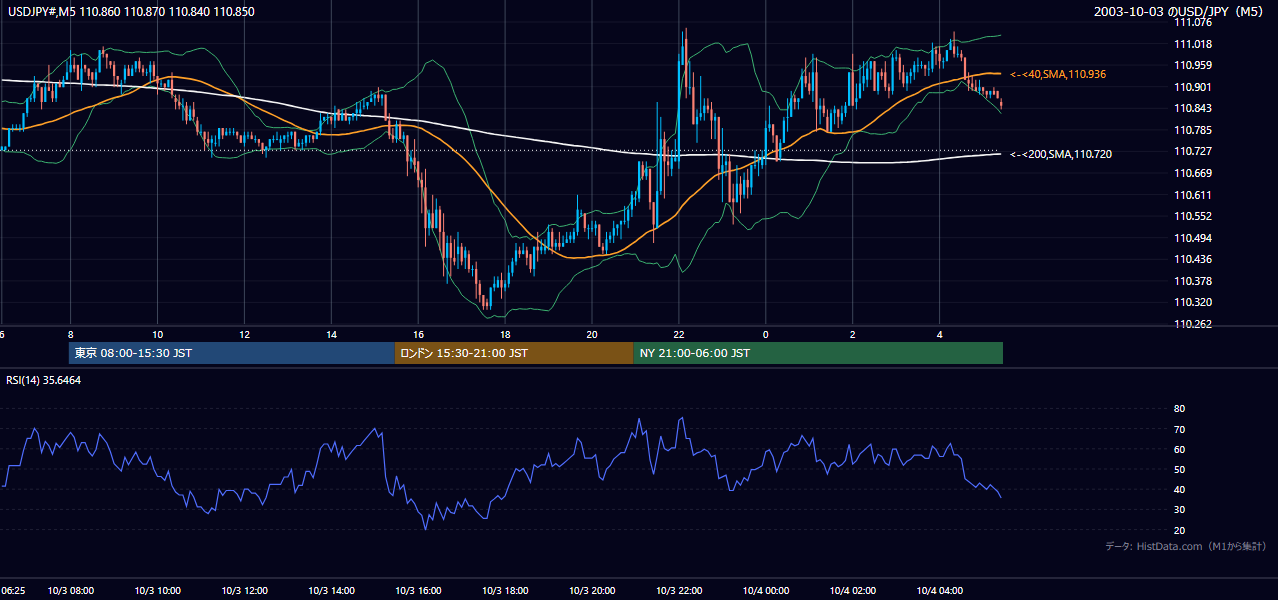Click RSI scale value 50

(x=1179, y=469)
